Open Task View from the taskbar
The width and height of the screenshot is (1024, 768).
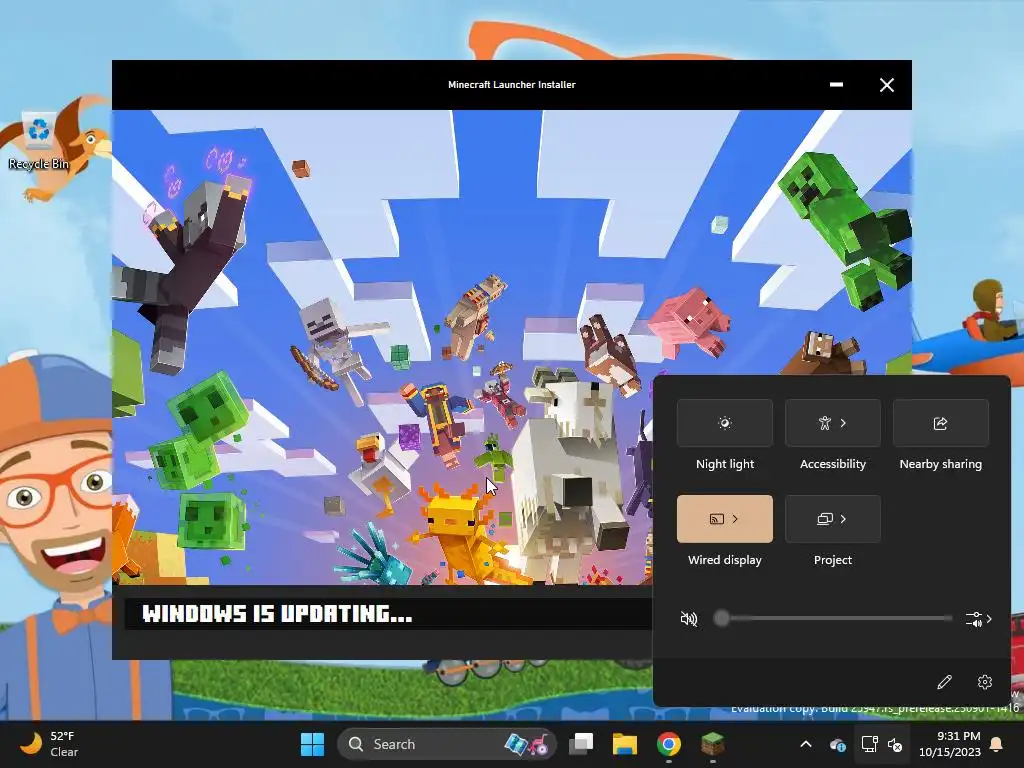(x=581, y=744)
